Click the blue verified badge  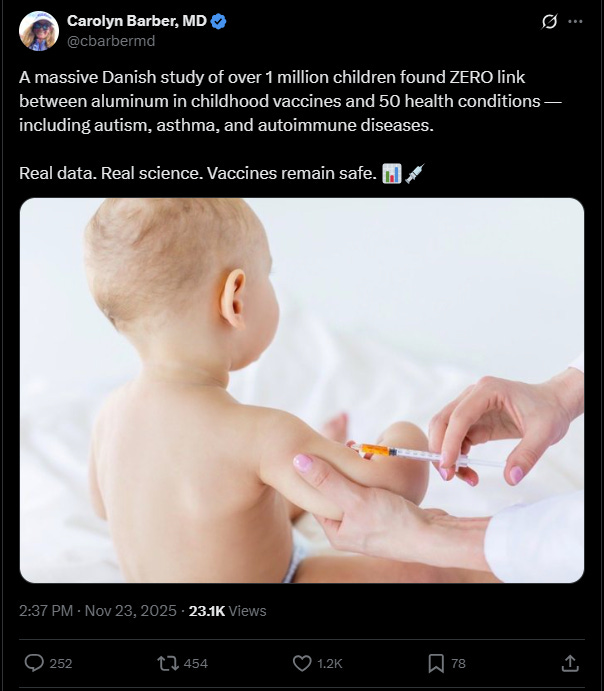click(219, 21)
